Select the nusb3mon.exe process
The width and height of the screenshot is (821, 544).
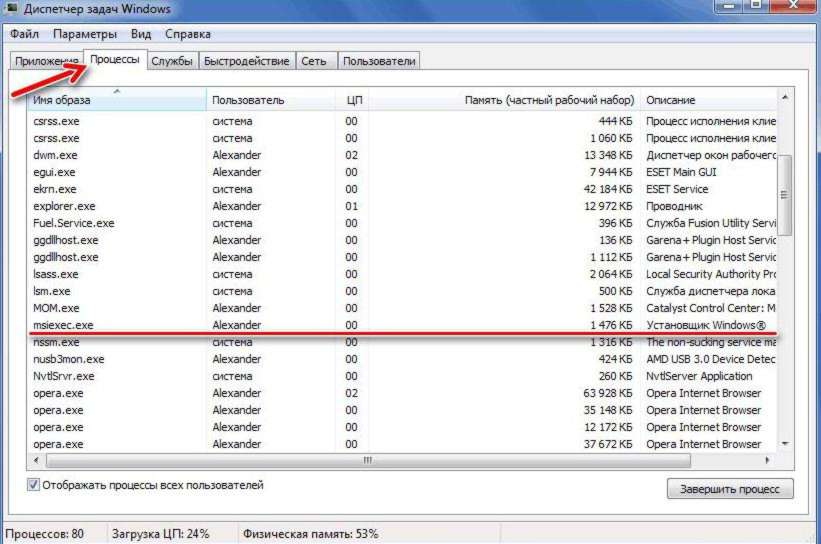[x=403, y=359]
